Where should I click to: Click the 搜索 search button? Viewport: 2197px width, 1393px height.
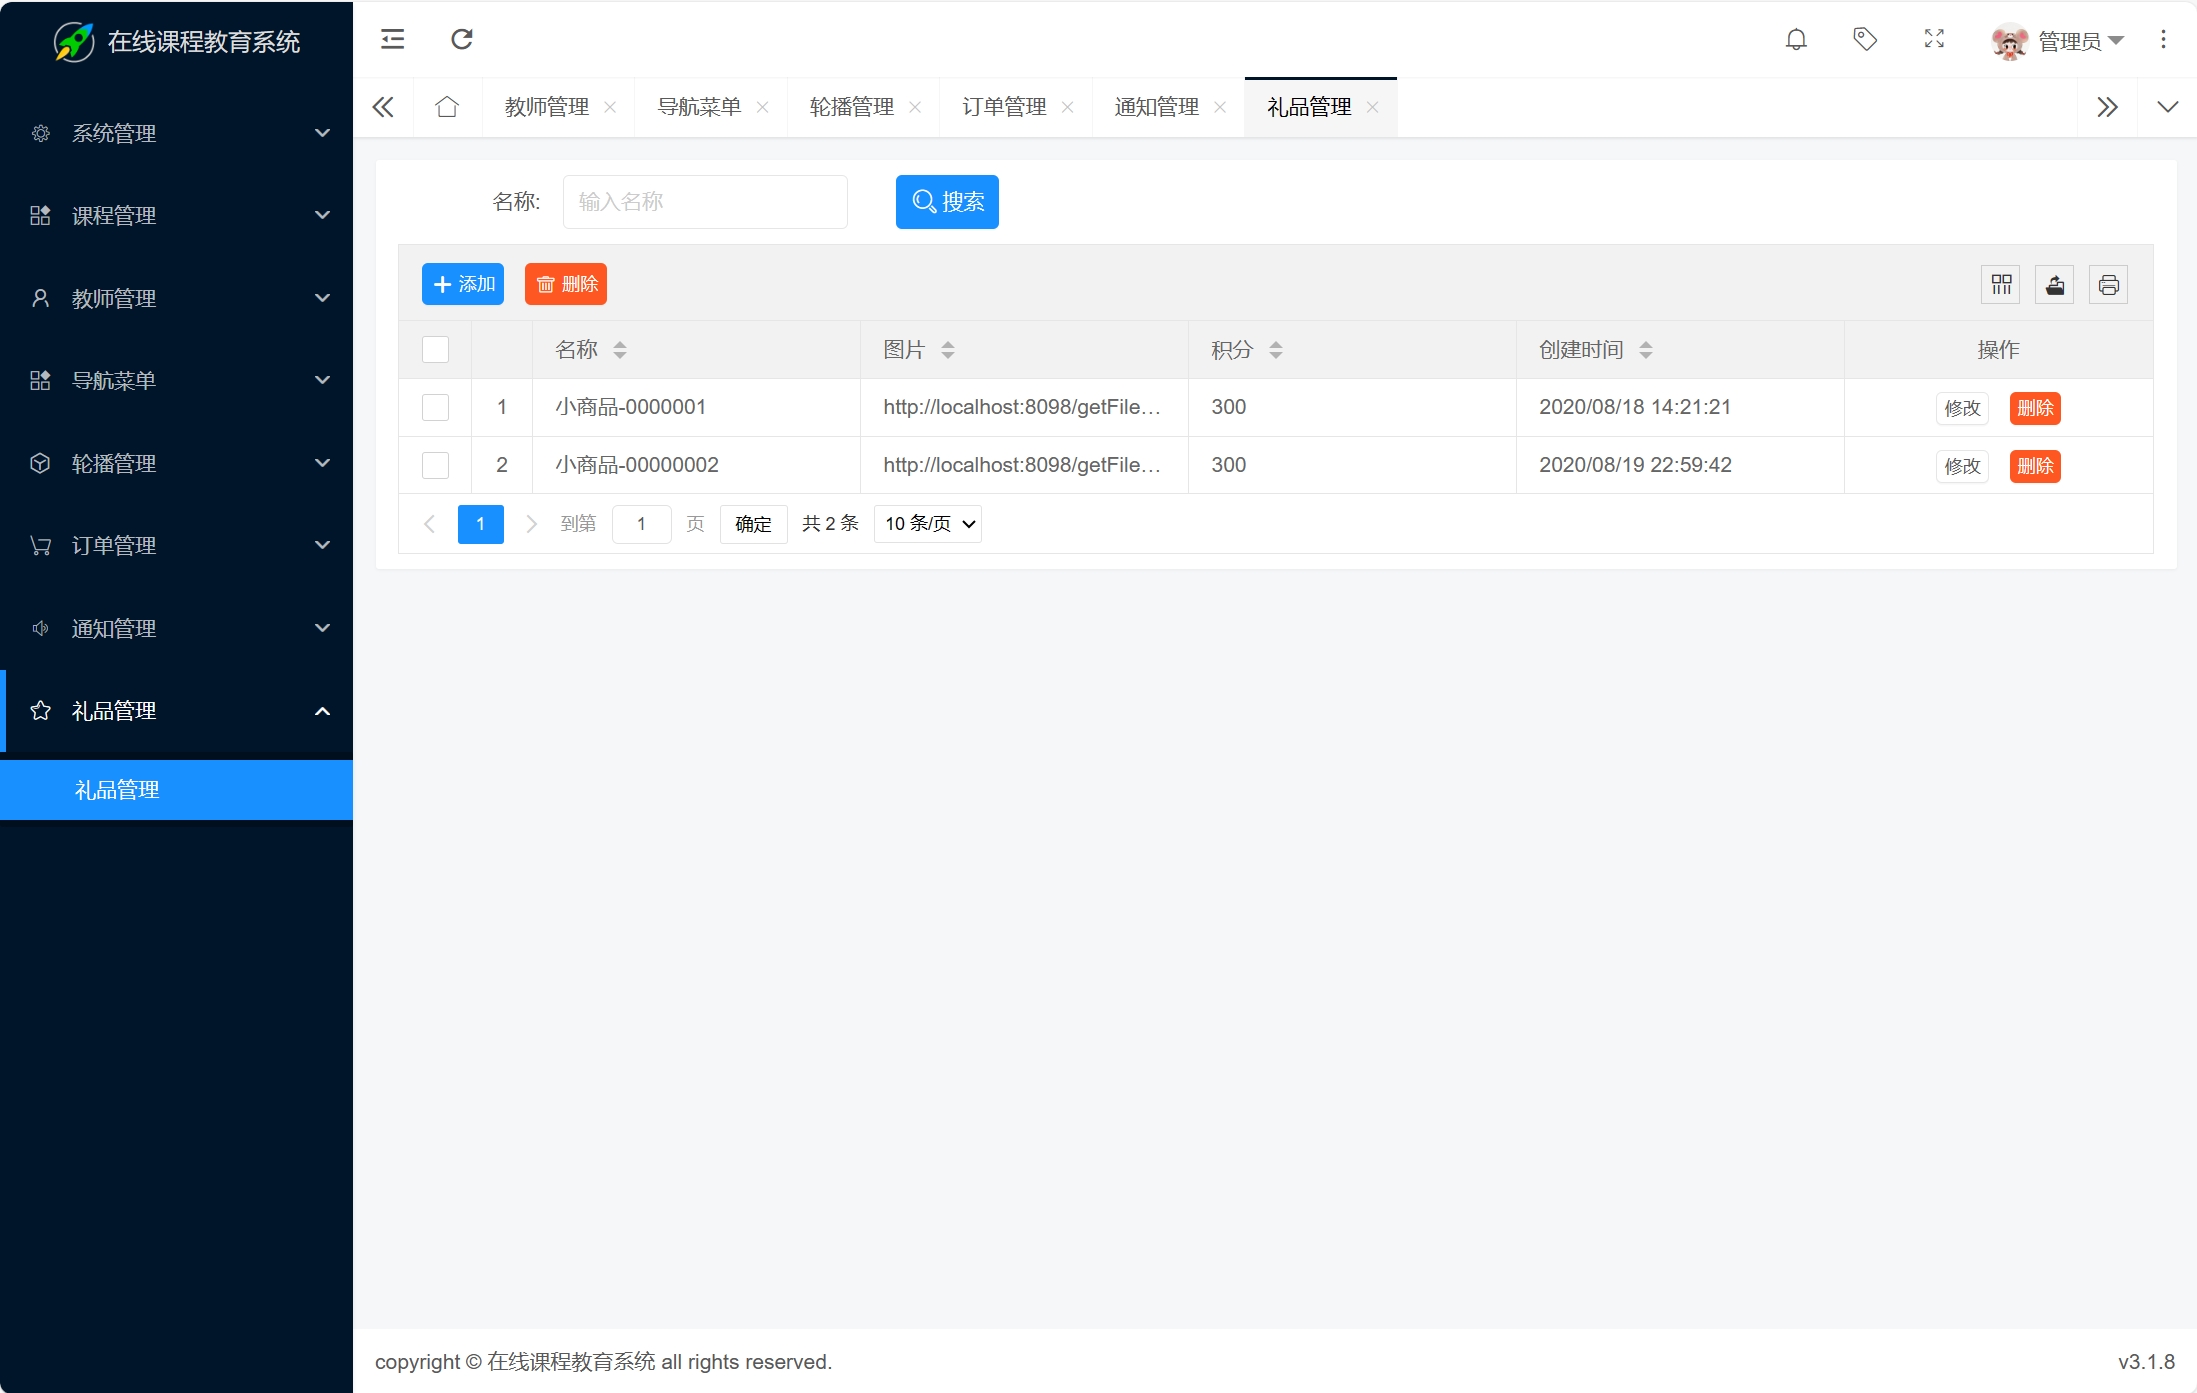click(947, 202)
